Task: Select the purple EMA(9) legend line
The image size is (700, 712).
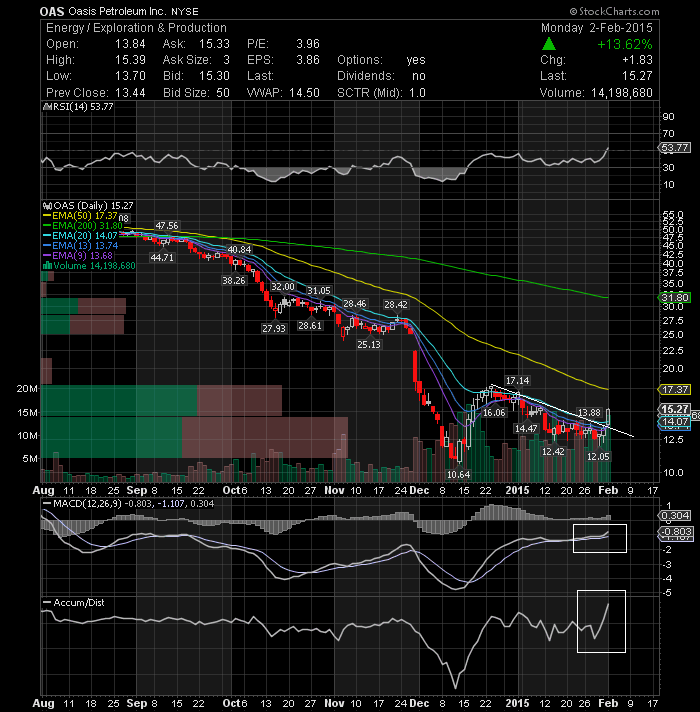Action: [47, 256]
